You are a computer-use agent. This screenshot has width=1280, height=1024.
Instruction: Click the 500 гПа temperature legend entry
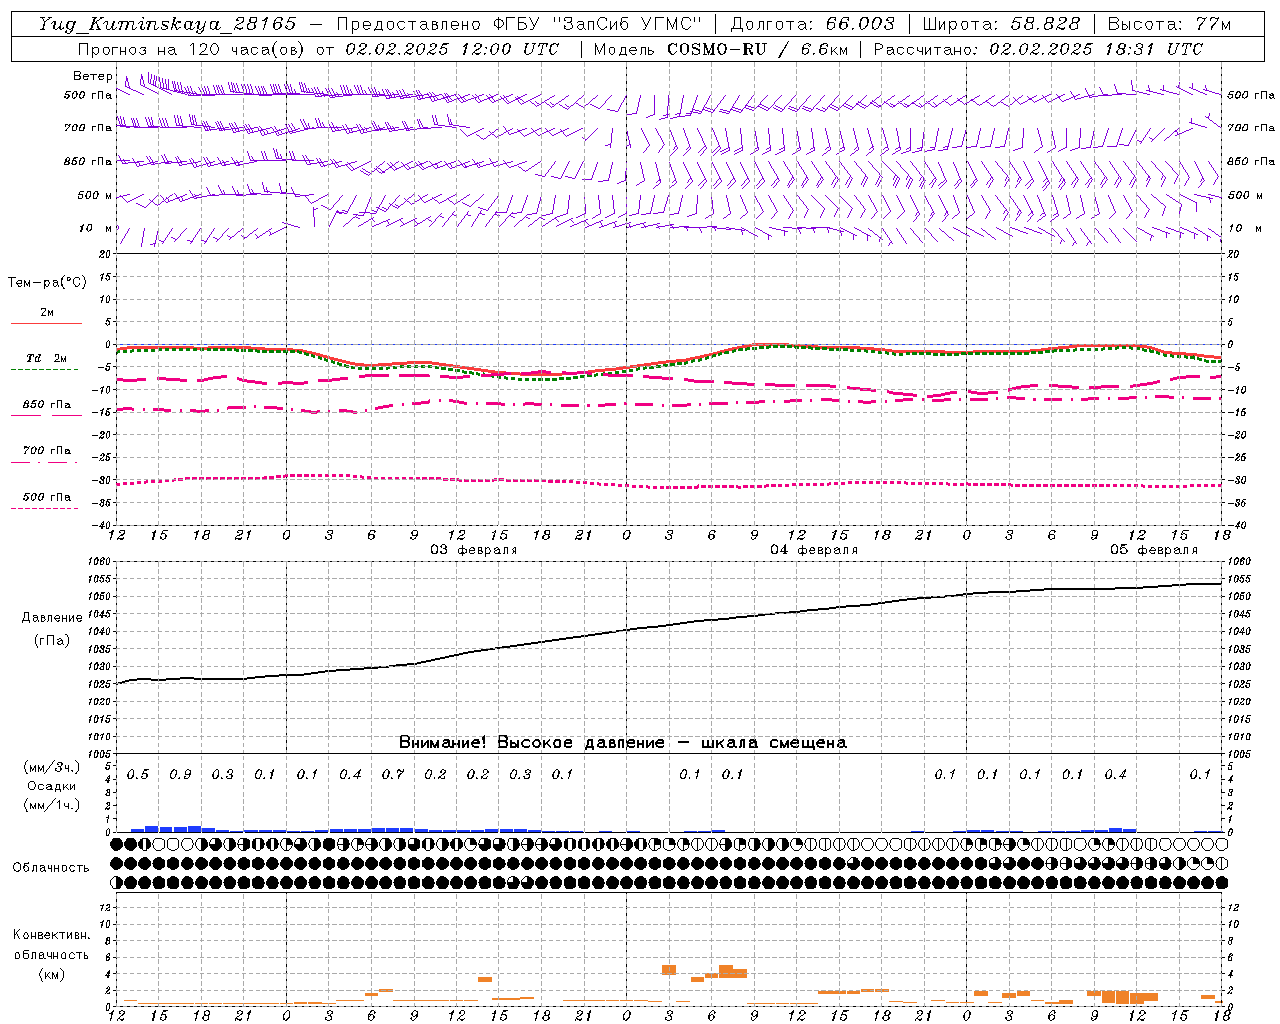[46, 497]
